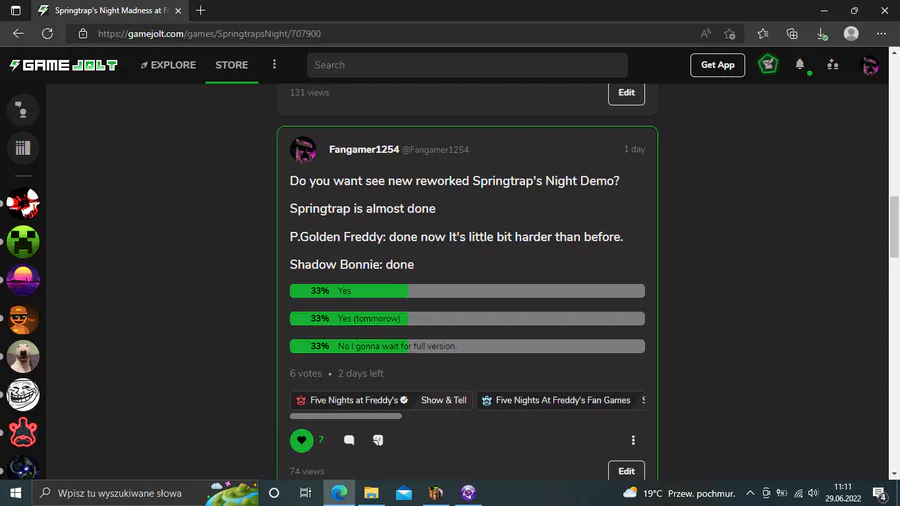Viewport: 900px width, 506px height.
Task: Open the purple sunset community
Action: pyautogui.click(x=23, y=280)
